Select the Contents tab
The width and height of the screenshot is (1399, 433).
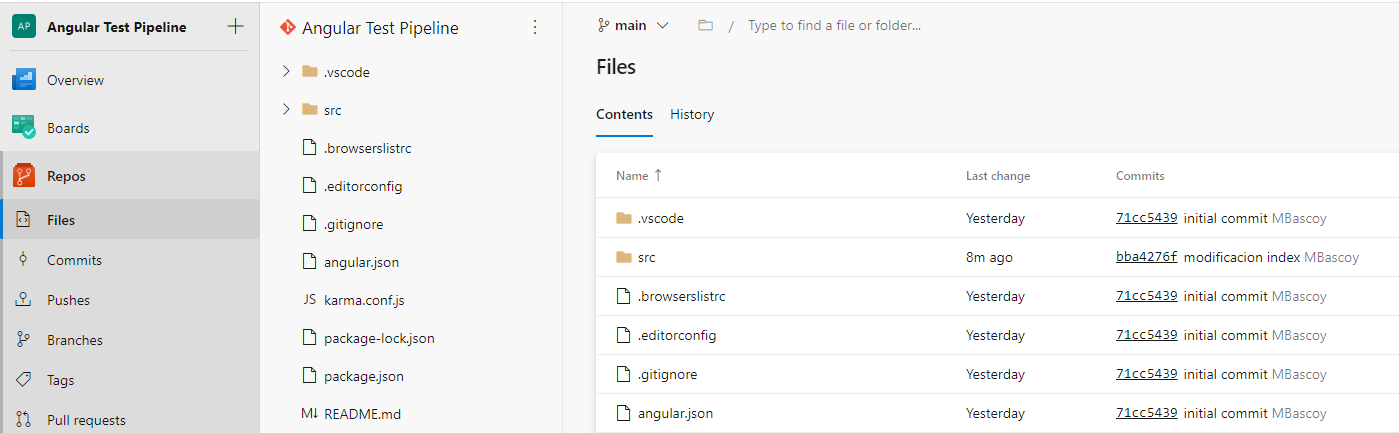click(x=624, y=115)
